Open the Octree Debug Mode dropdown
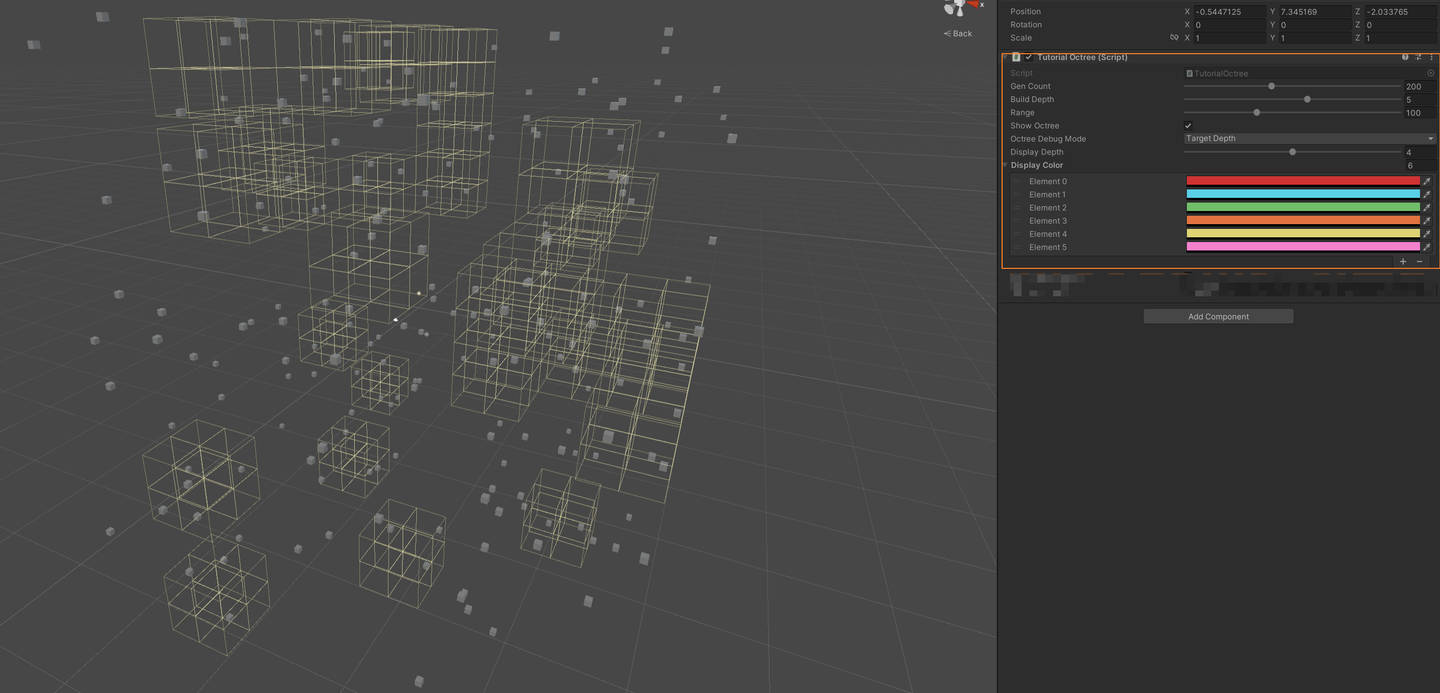Image resolution: width=1440 pixels, height=693 pixels. tap(1308, 138)
